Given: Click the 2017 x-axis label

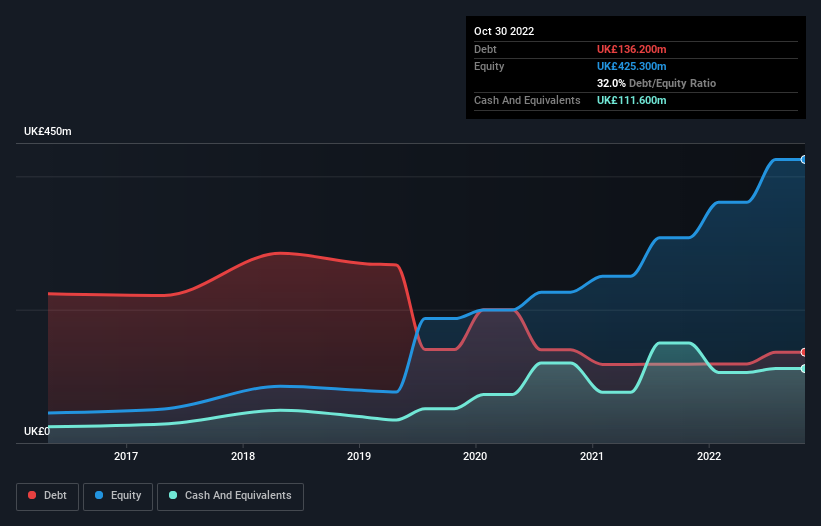Looking at the screenshot, I should pos(126,456).
